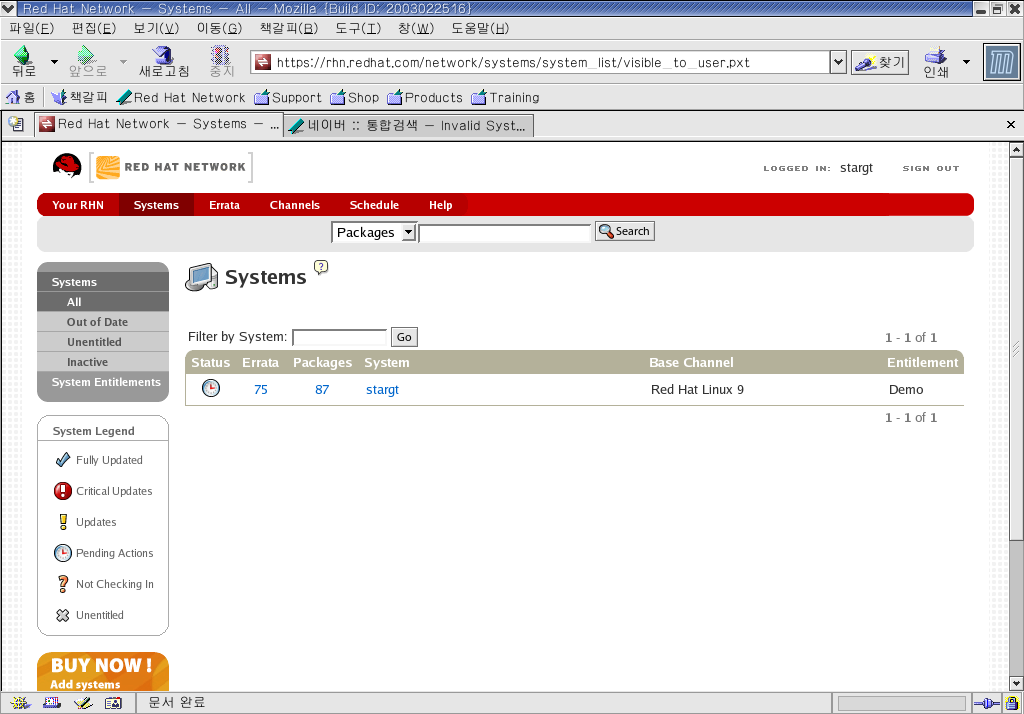Open Navigator from the status bar component icon

(20, 703)
